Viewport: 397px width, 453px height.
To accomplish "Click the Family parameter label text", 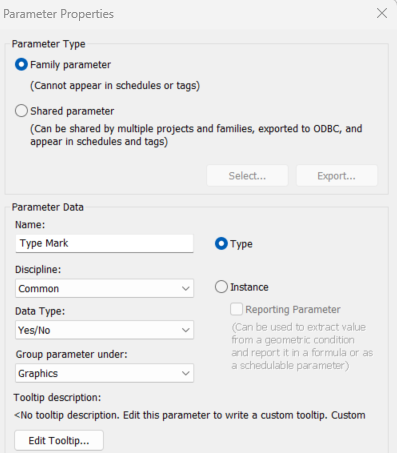I will click(x=70, y=65).
